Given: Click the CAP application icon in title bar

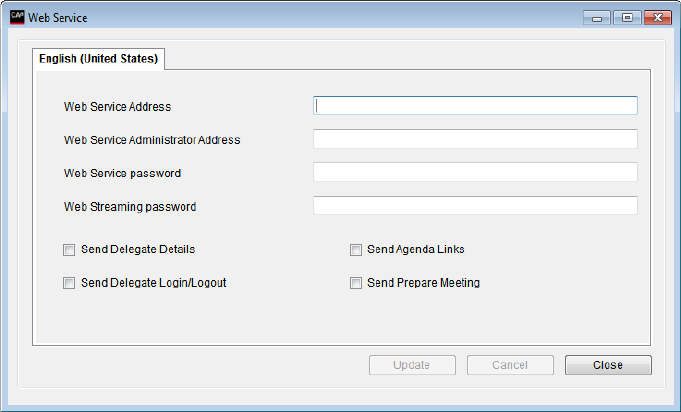Looking at the screenshot, I should (15, 17).
